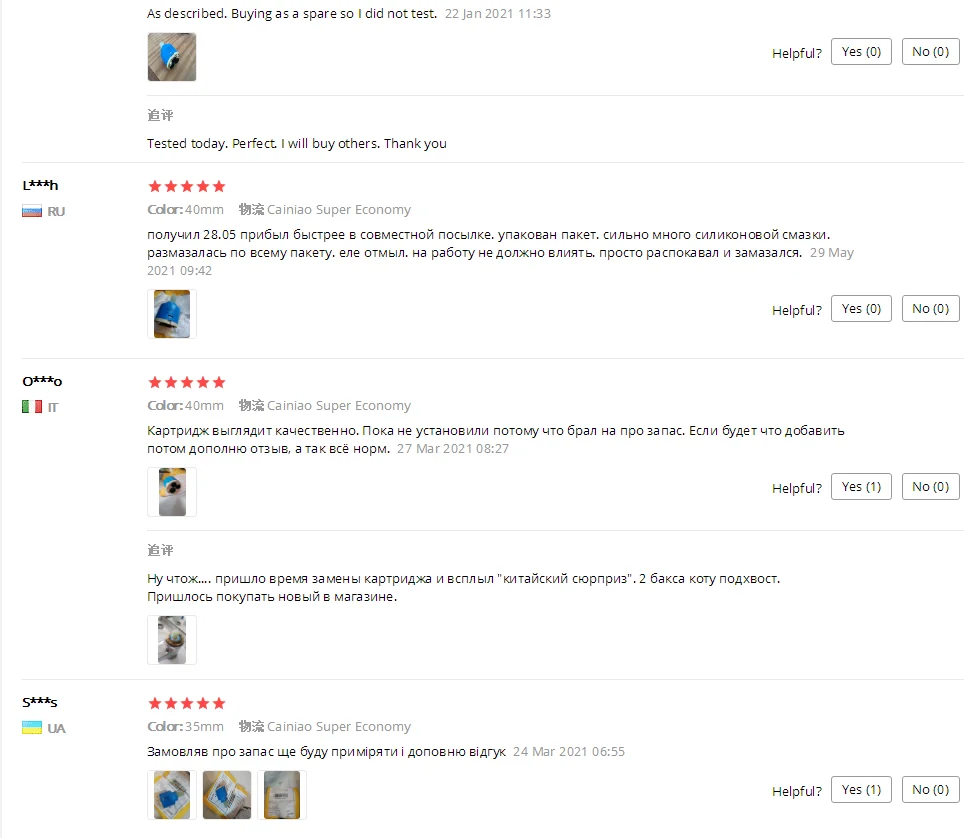Open O***o review's first photo thumbnail
This screenshot has height=838, width=964.
coord(172,492)
